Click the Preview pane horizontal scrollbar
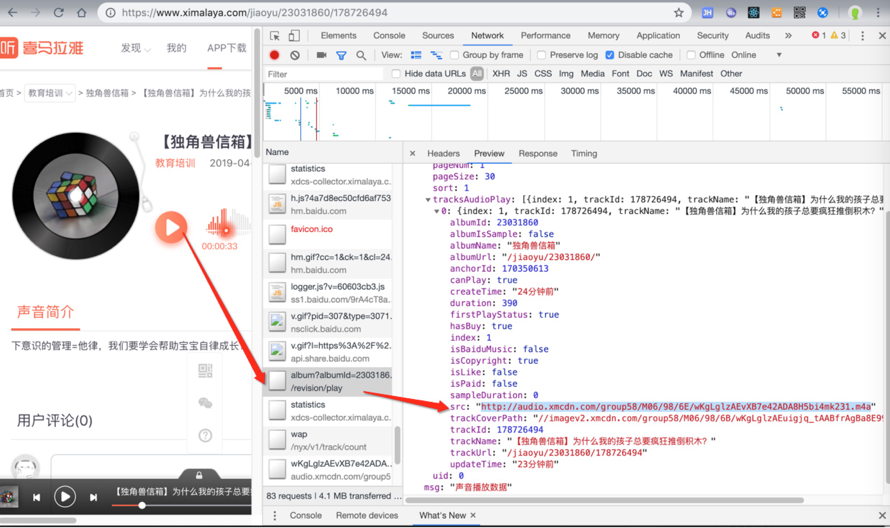This screenshot has width=890, height=528. coord(604,500)
